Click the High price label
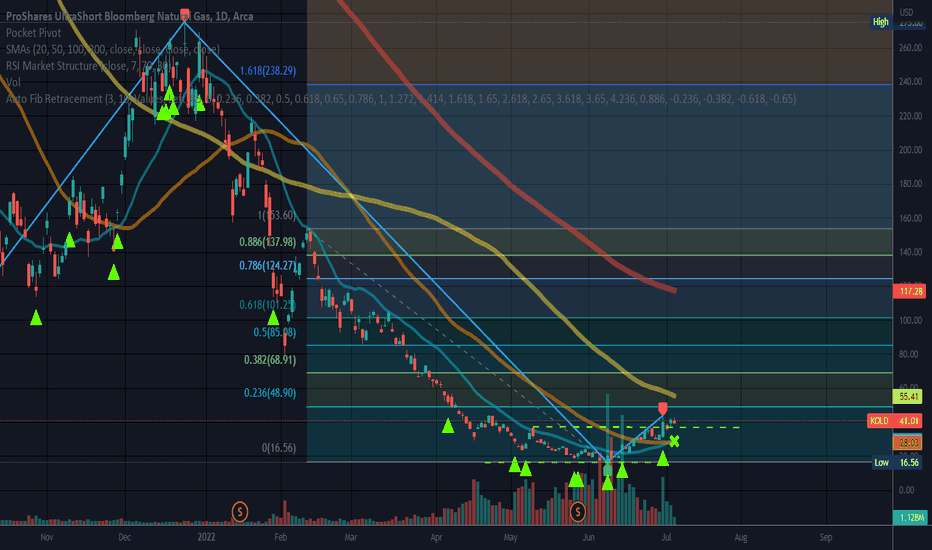The image size is (932, 550). (x=880, y=22)
